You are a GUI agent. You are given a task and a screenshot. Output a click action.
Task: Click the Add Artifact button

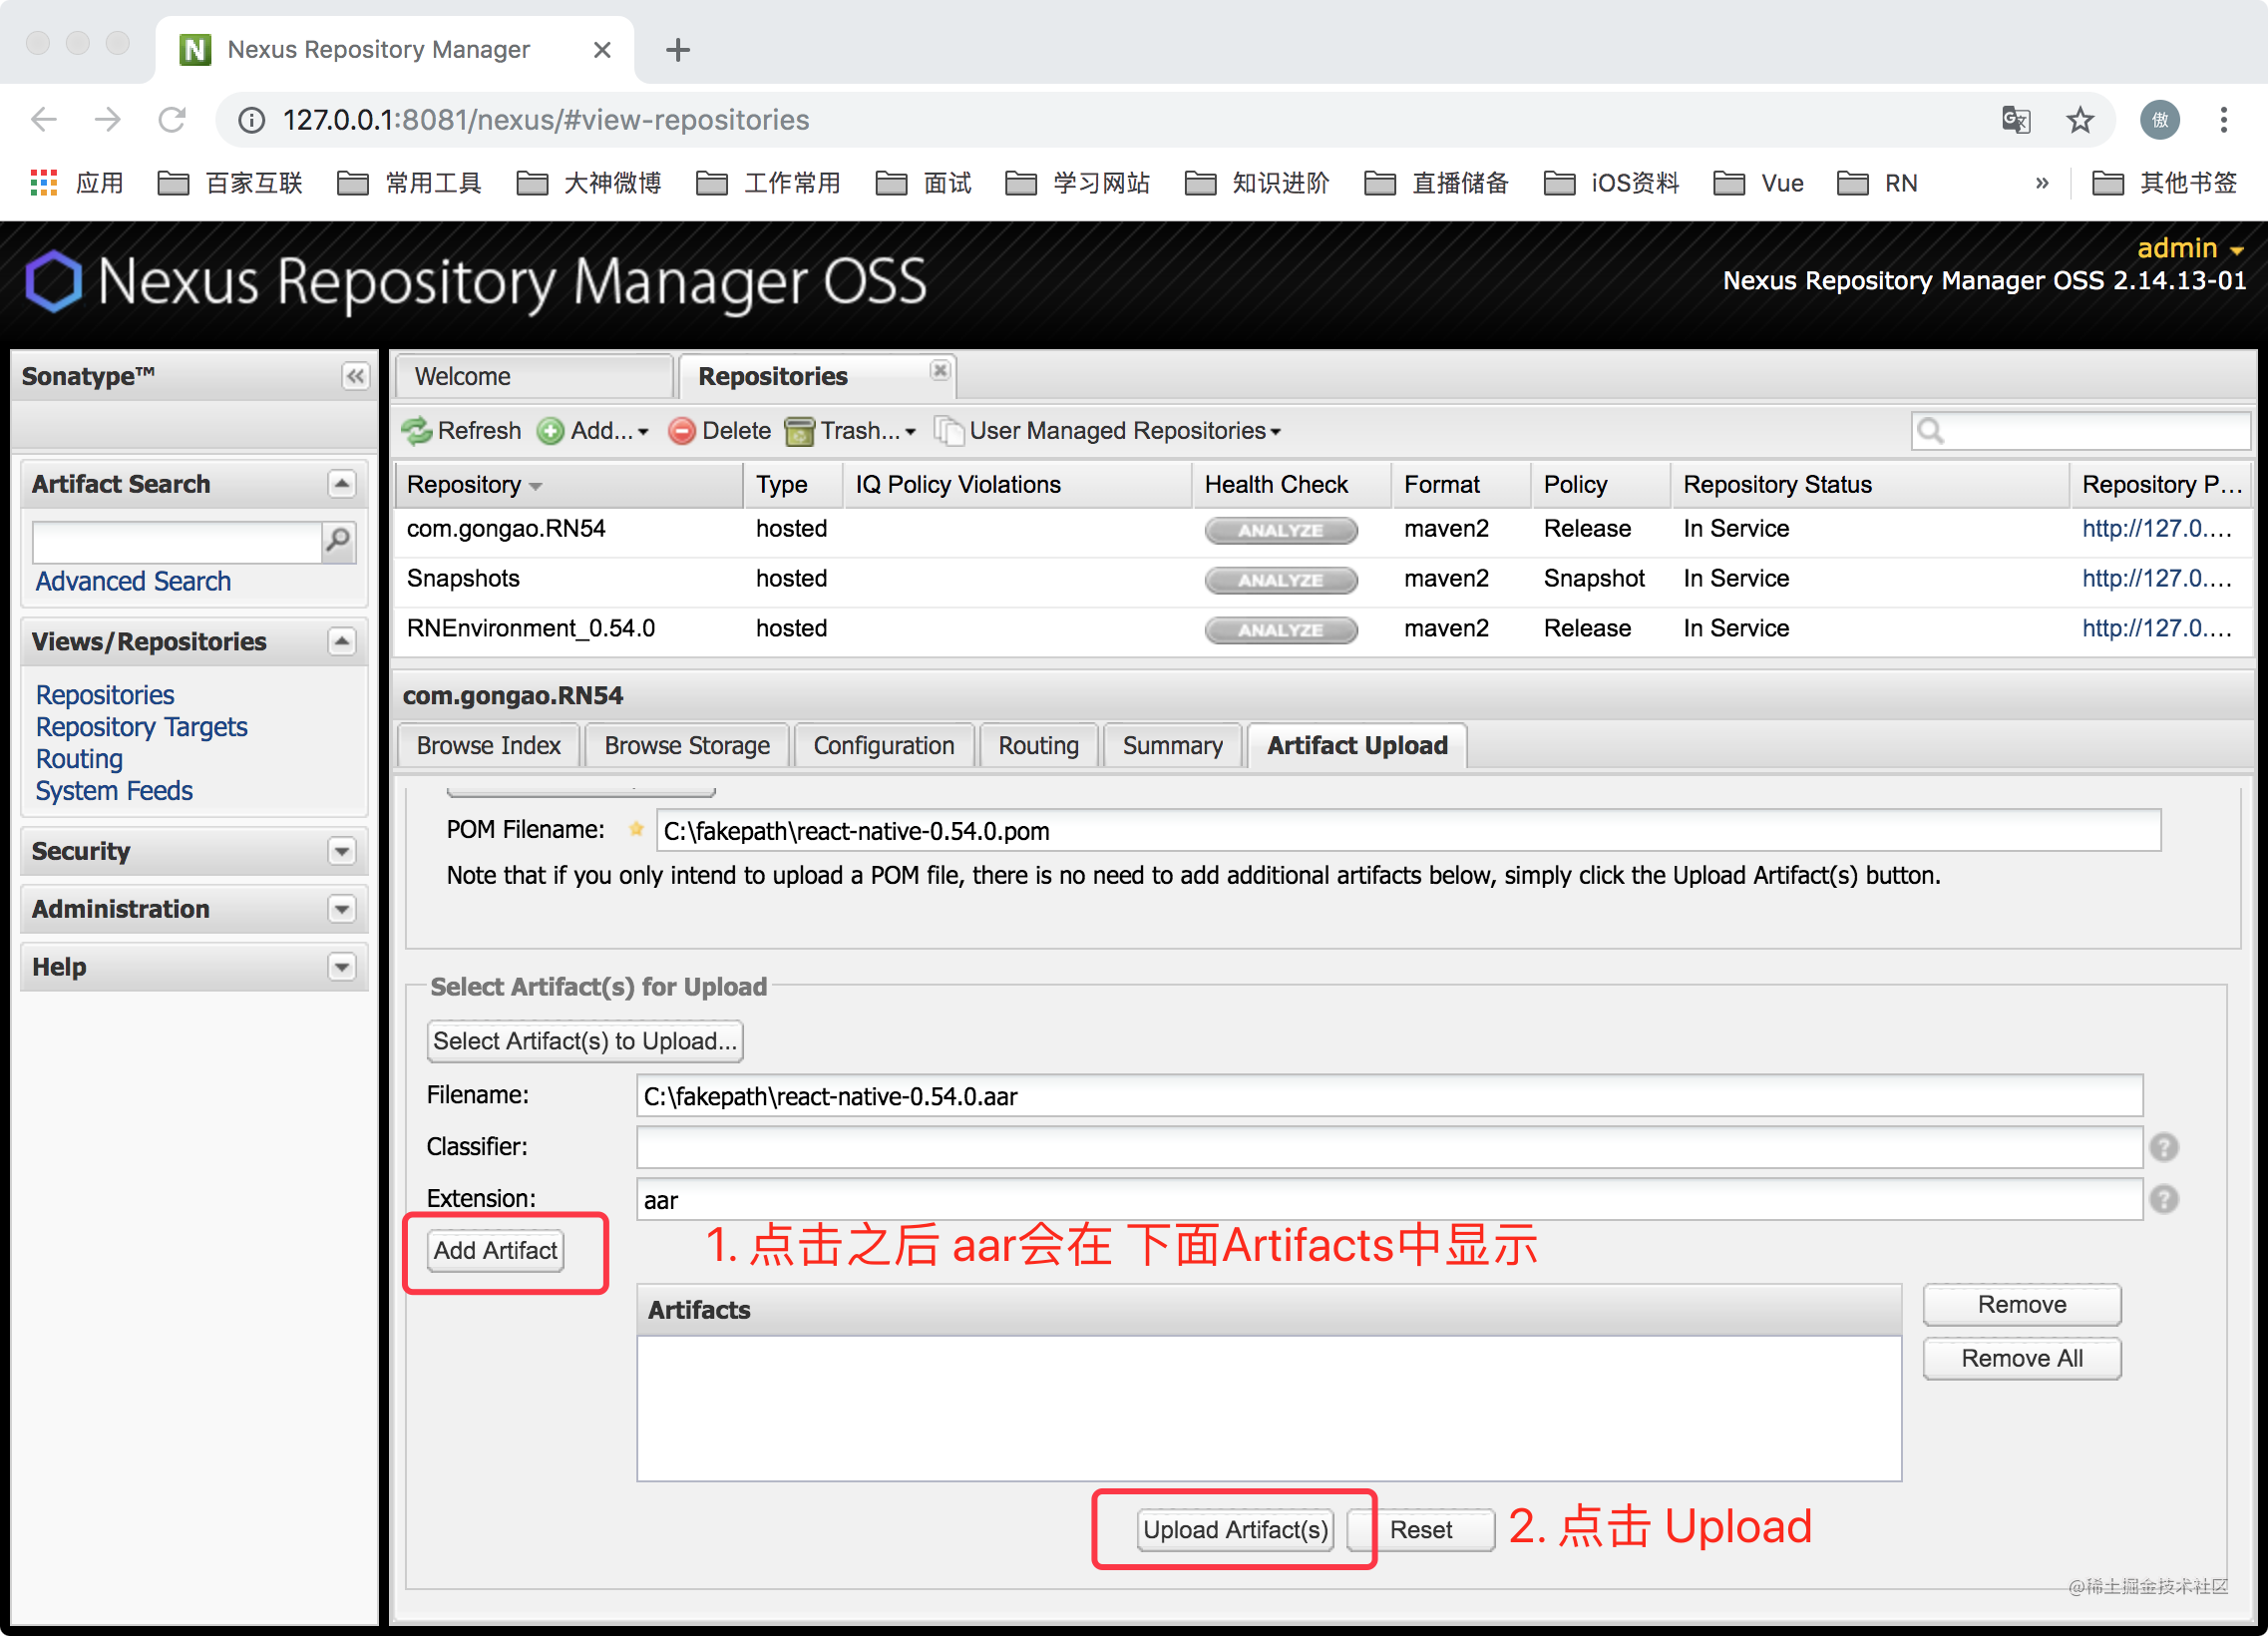click(x=495, y=1251)
